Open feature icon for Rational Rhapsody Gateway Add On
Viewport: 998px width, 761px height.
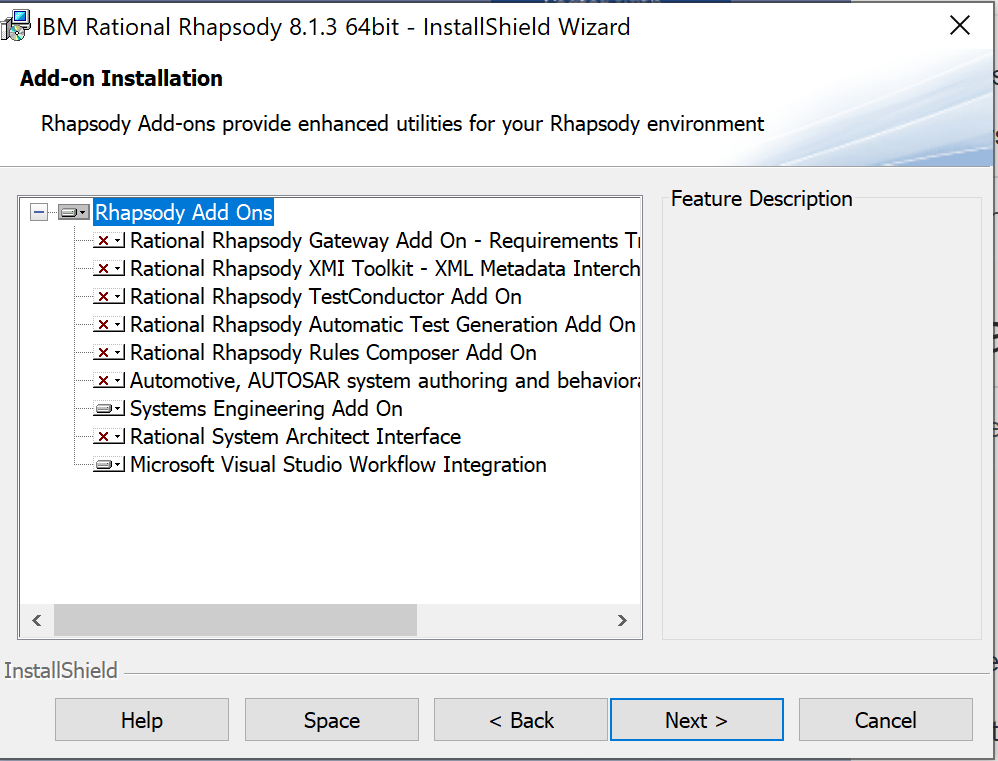pyautogui.click(x=109, y=241)
